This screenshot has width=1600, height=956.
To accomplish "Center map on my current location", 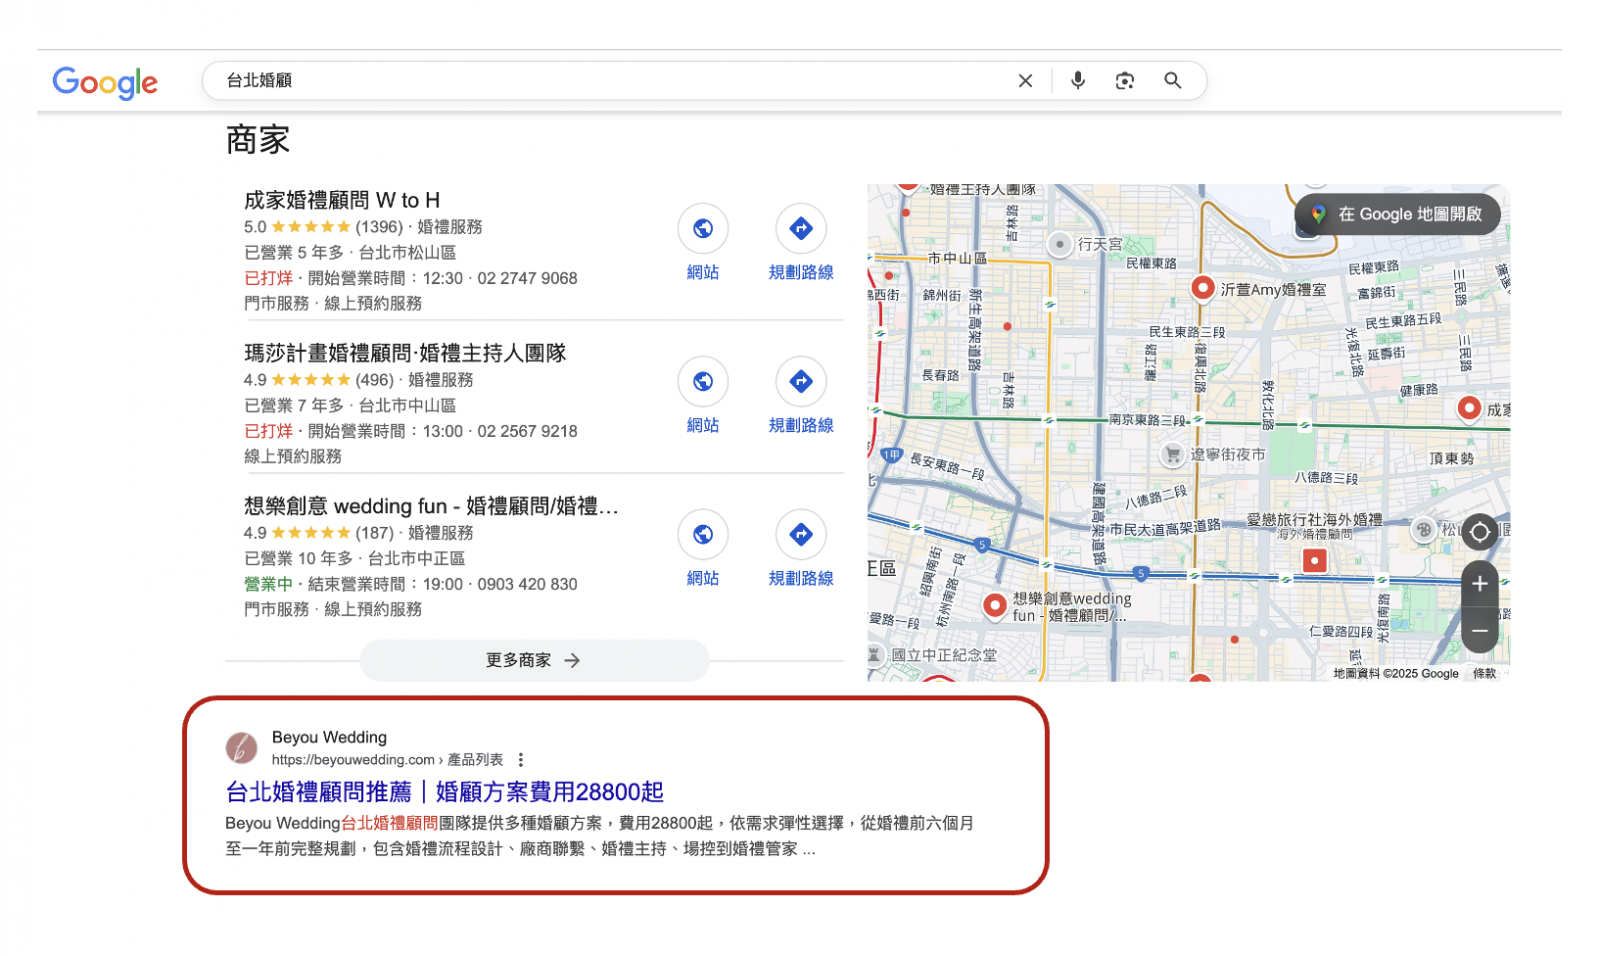I will (x=1479, y=532).
